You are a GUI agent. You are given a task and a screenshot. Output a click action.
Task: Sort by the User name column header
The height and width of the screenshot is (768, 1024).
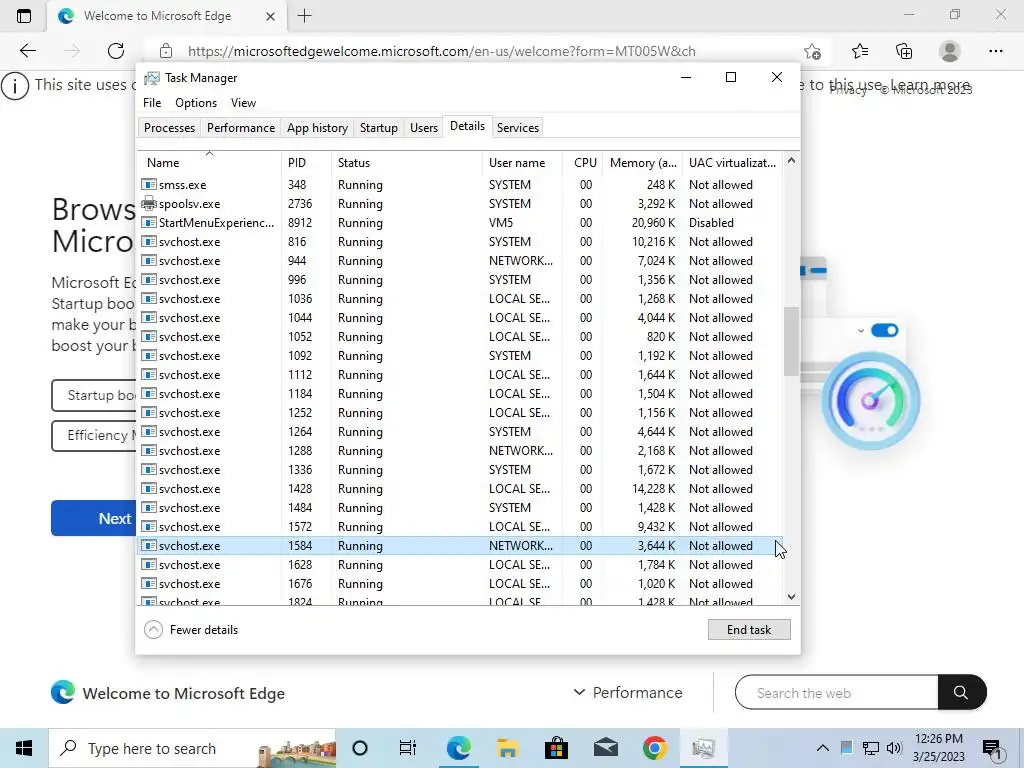coord(522,163)
